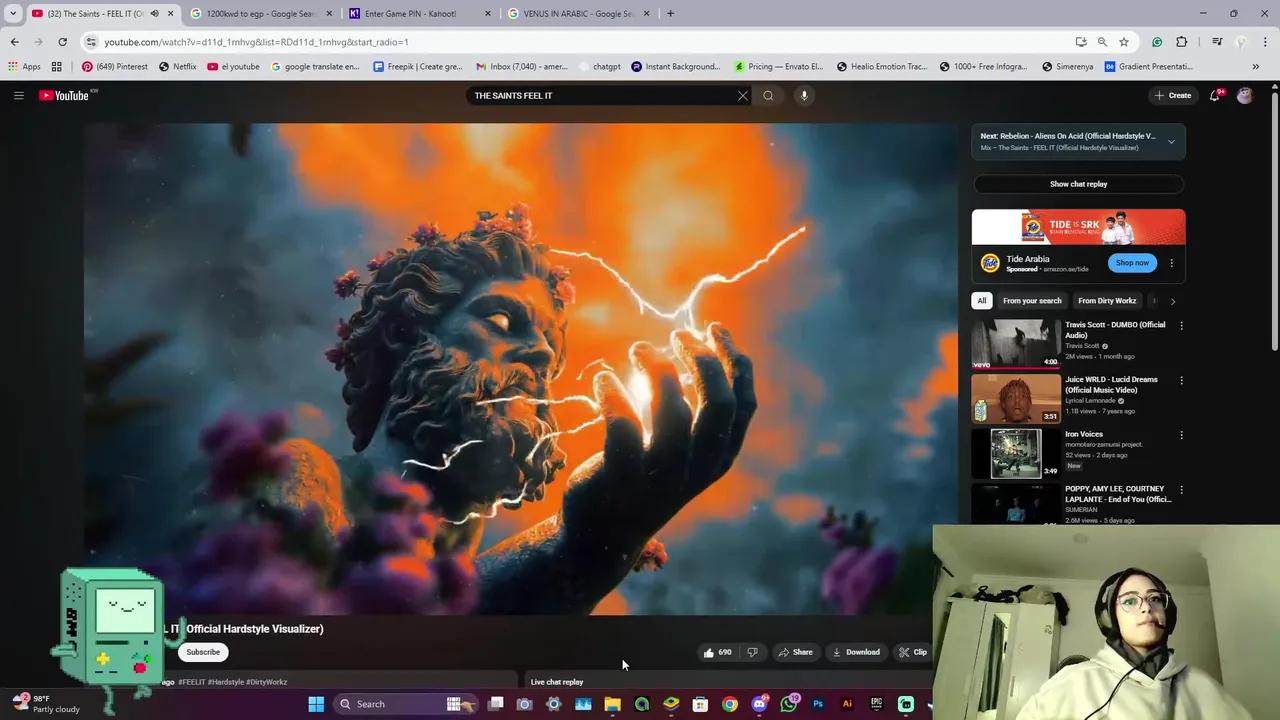Screen dimensions: 1280x720
Task: Create a Clip of the video
Action: pyautogui.click(x=913, y=652)
